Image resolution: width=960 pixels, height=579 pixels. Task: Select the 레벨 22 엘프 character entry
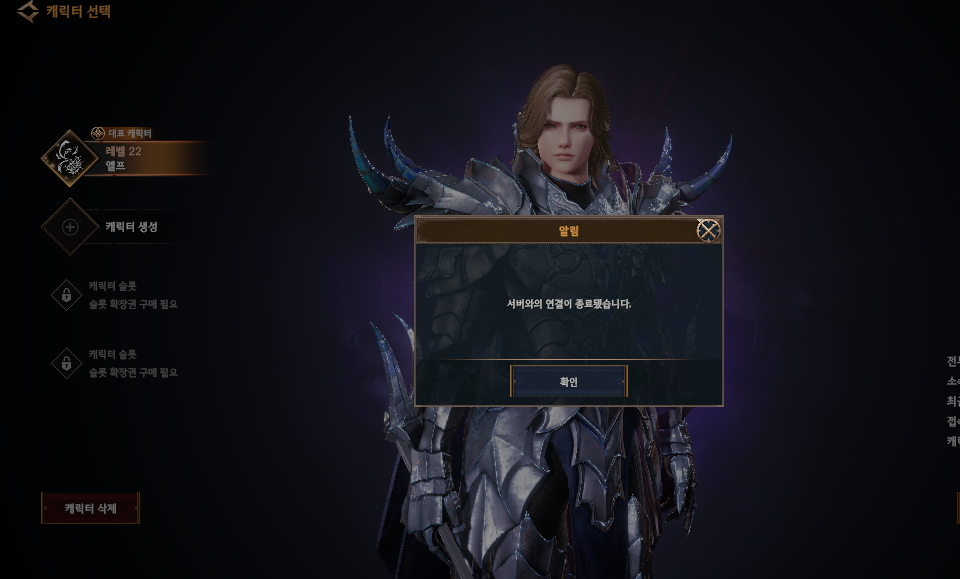pyautogui.click(x=128, y=158)
